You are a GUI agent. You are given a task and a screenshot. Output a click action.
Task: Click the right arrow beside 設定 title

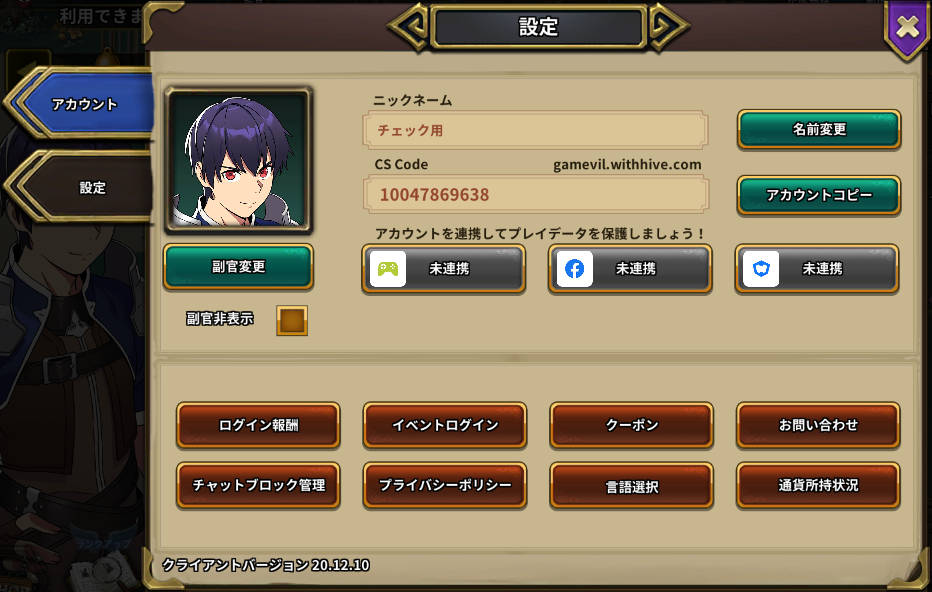pos(669,27)
